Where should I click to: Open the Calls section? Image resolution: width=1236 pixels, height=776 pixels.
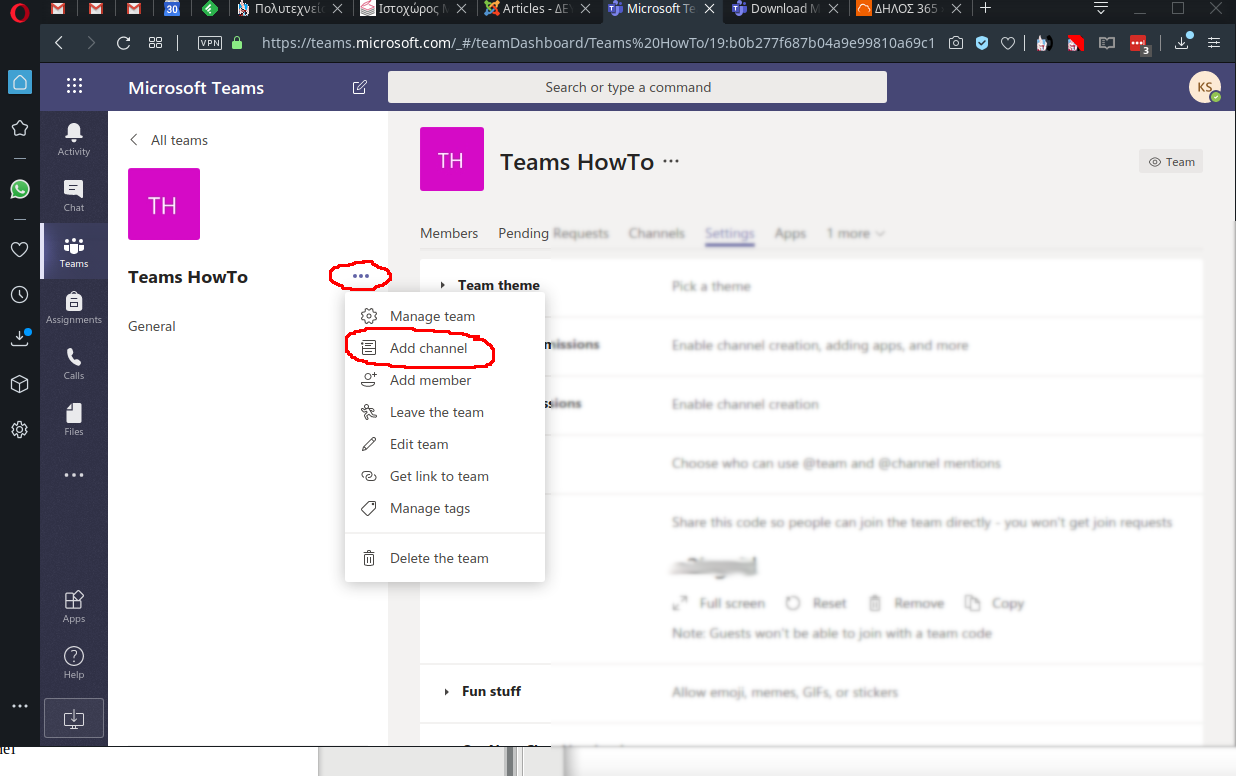coord(74,362)
